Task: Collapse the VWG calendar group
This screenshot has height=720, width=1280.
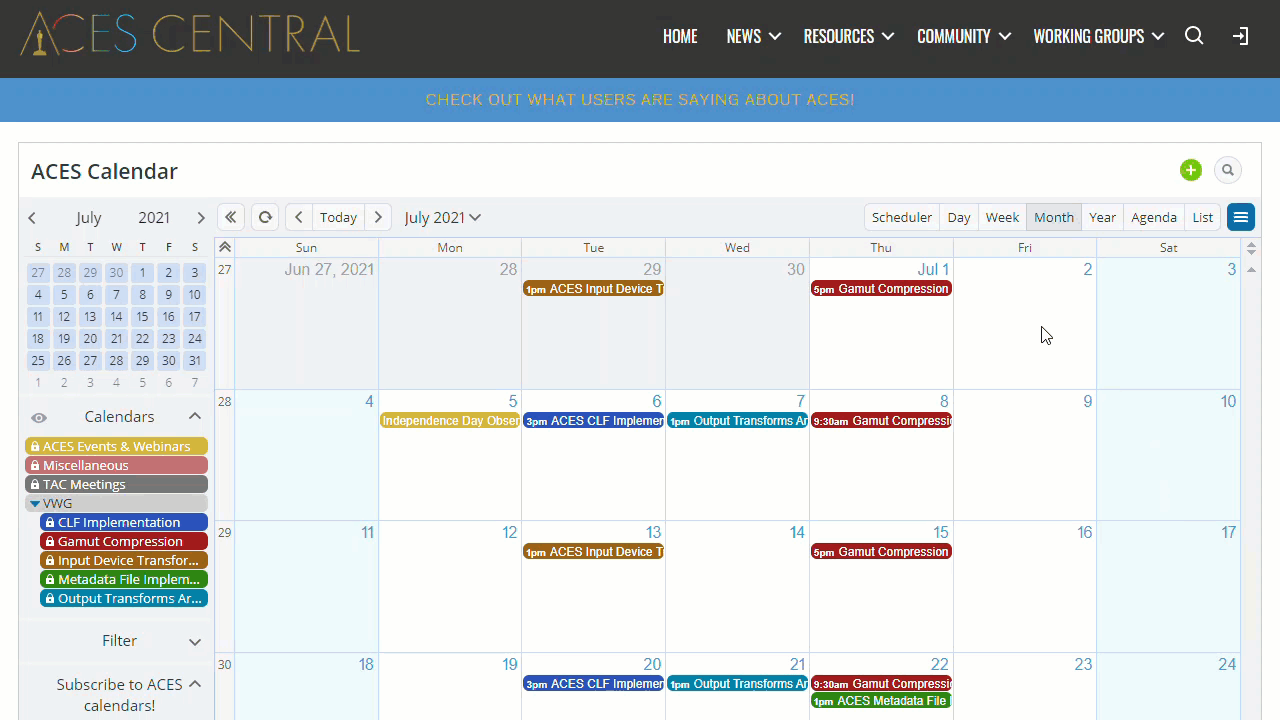Action: (35, 504)
